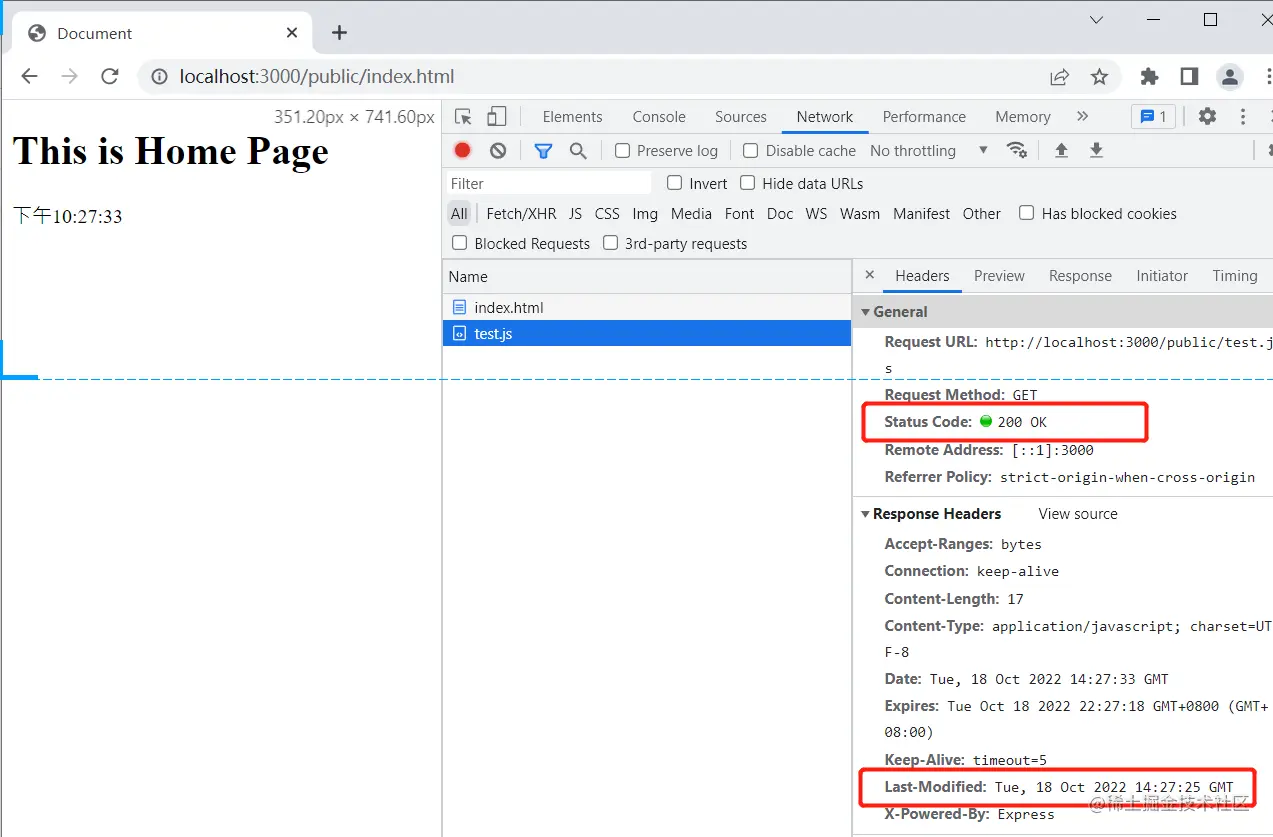Open DevTools three-dot menu

click(1243, 116)
